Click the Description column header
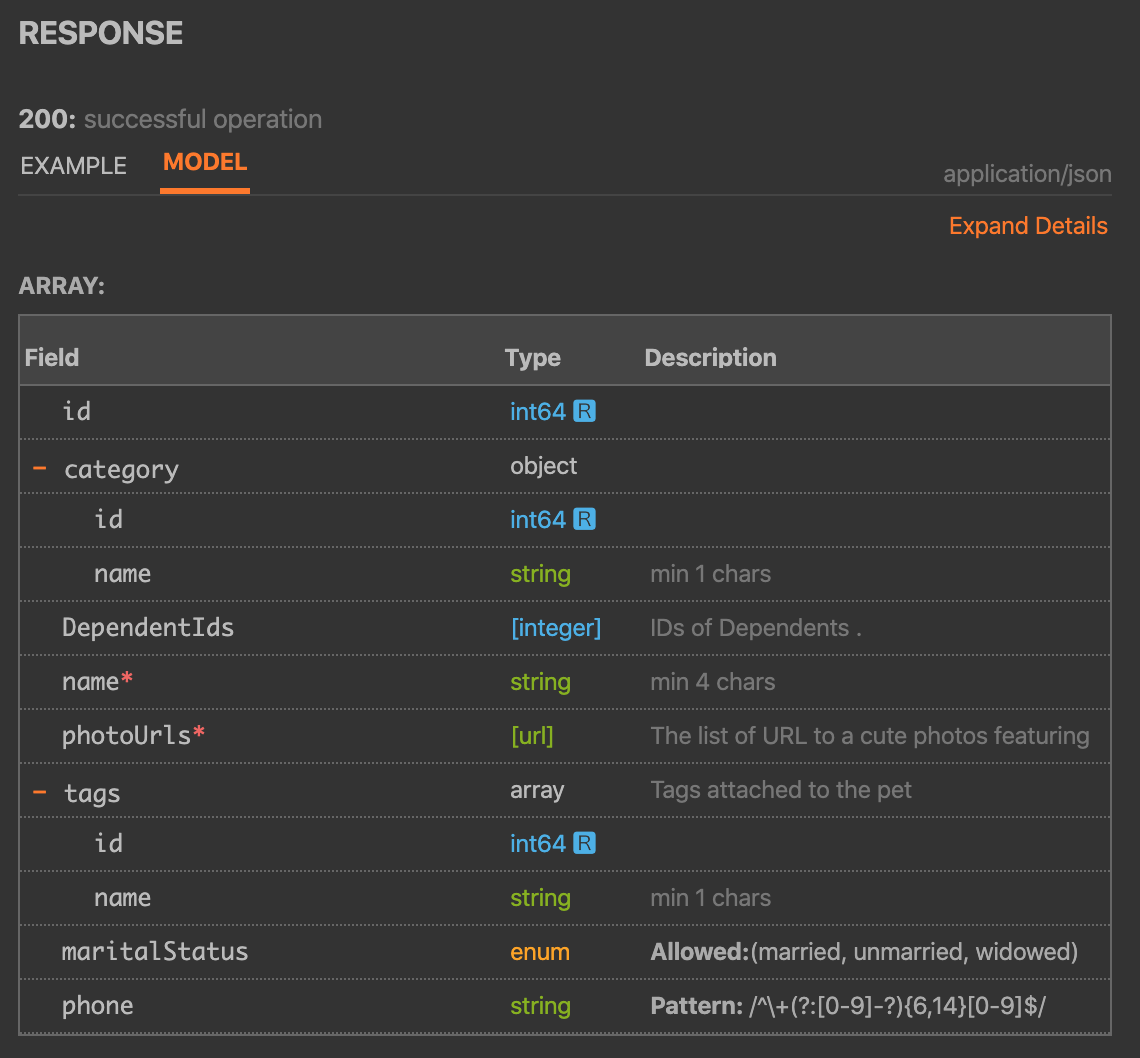Image resolution: width=1140 pixels, height=1058 pixels. click(x=710, y=358)
